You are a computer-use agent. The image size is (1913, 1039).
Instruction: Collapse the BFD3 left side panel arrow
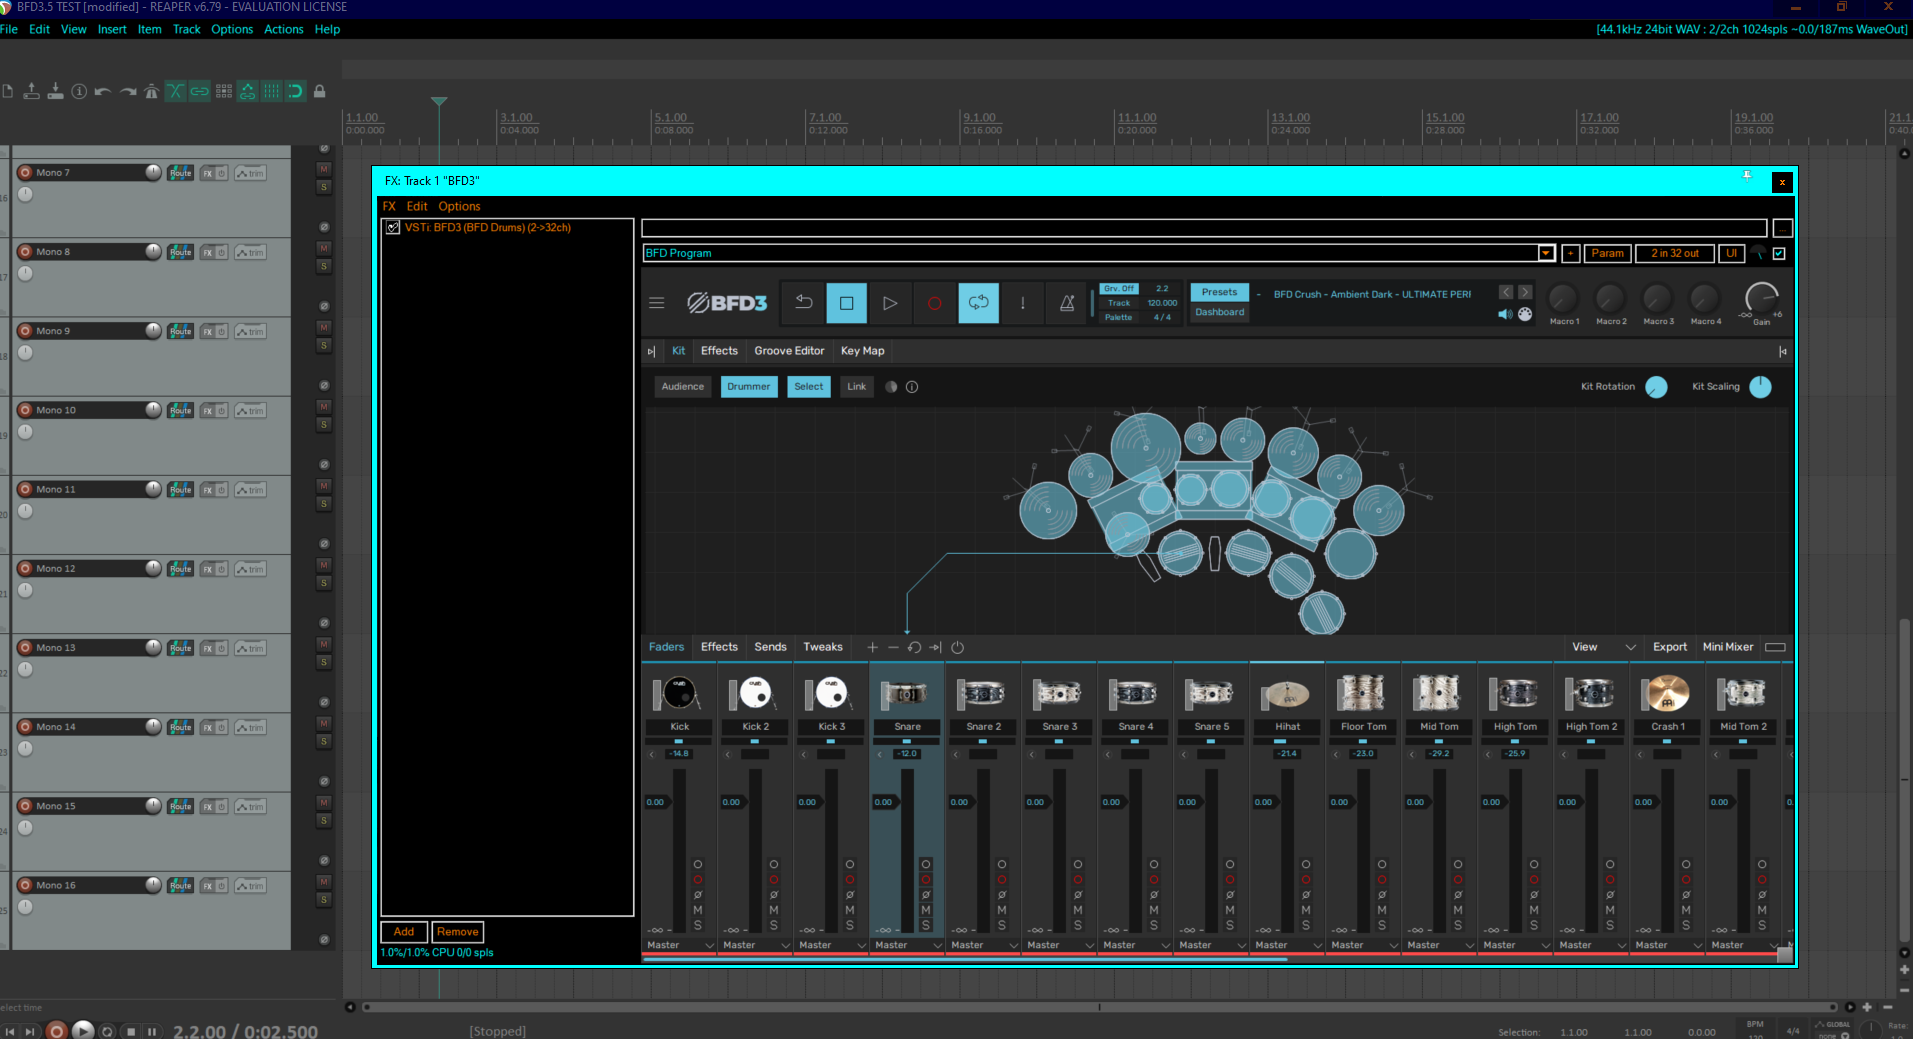click(x=651, y=351)
